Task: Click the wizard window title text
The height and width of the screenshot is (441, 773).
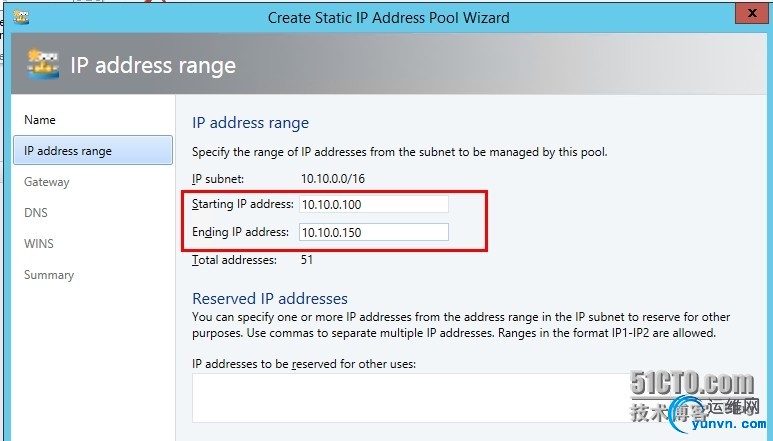Action: click(x=388, y=18)
